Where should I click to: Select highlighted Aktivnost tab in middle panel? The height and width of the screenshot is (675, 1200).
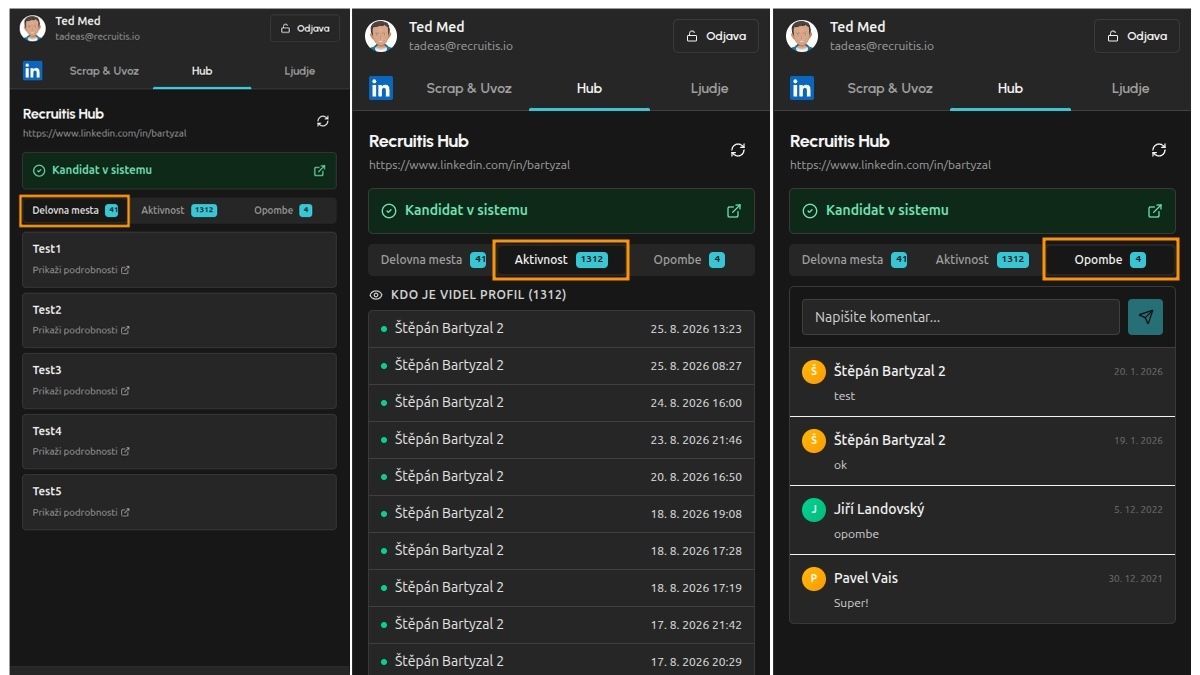pyautogui.click(x=562, y=260)
